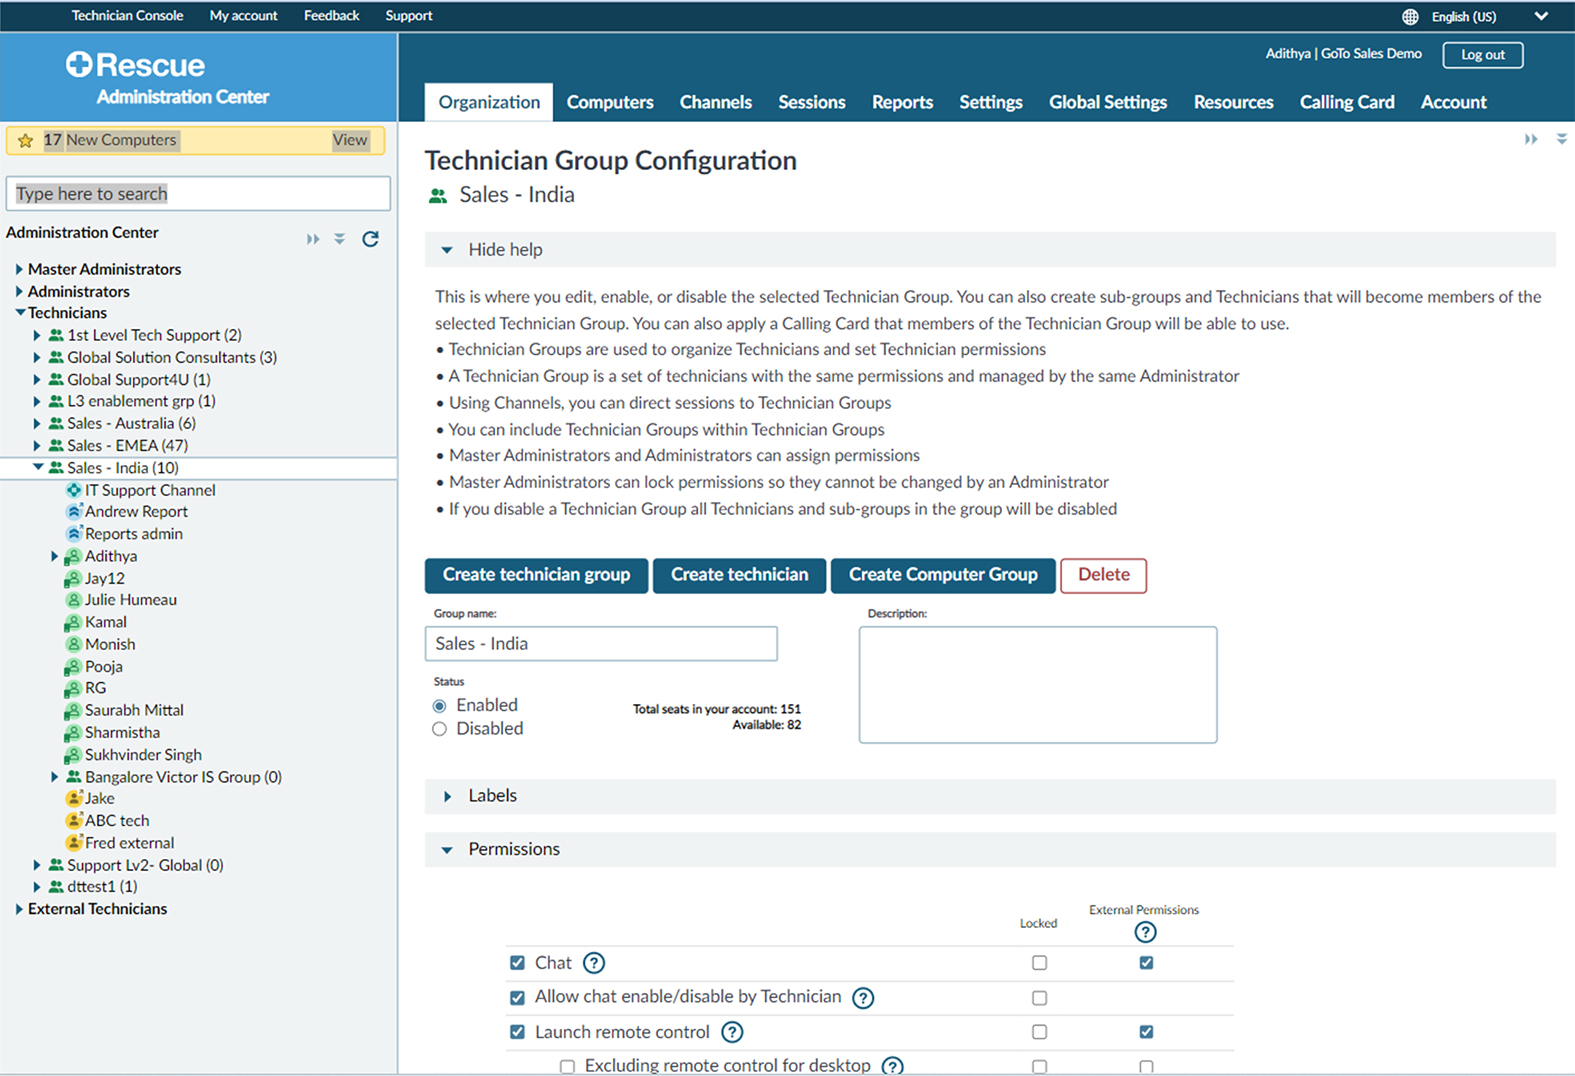The height and width of the screenshot is (1076, 1575).
Task: Click collapse icon at top right of content
Action: 1562,139
